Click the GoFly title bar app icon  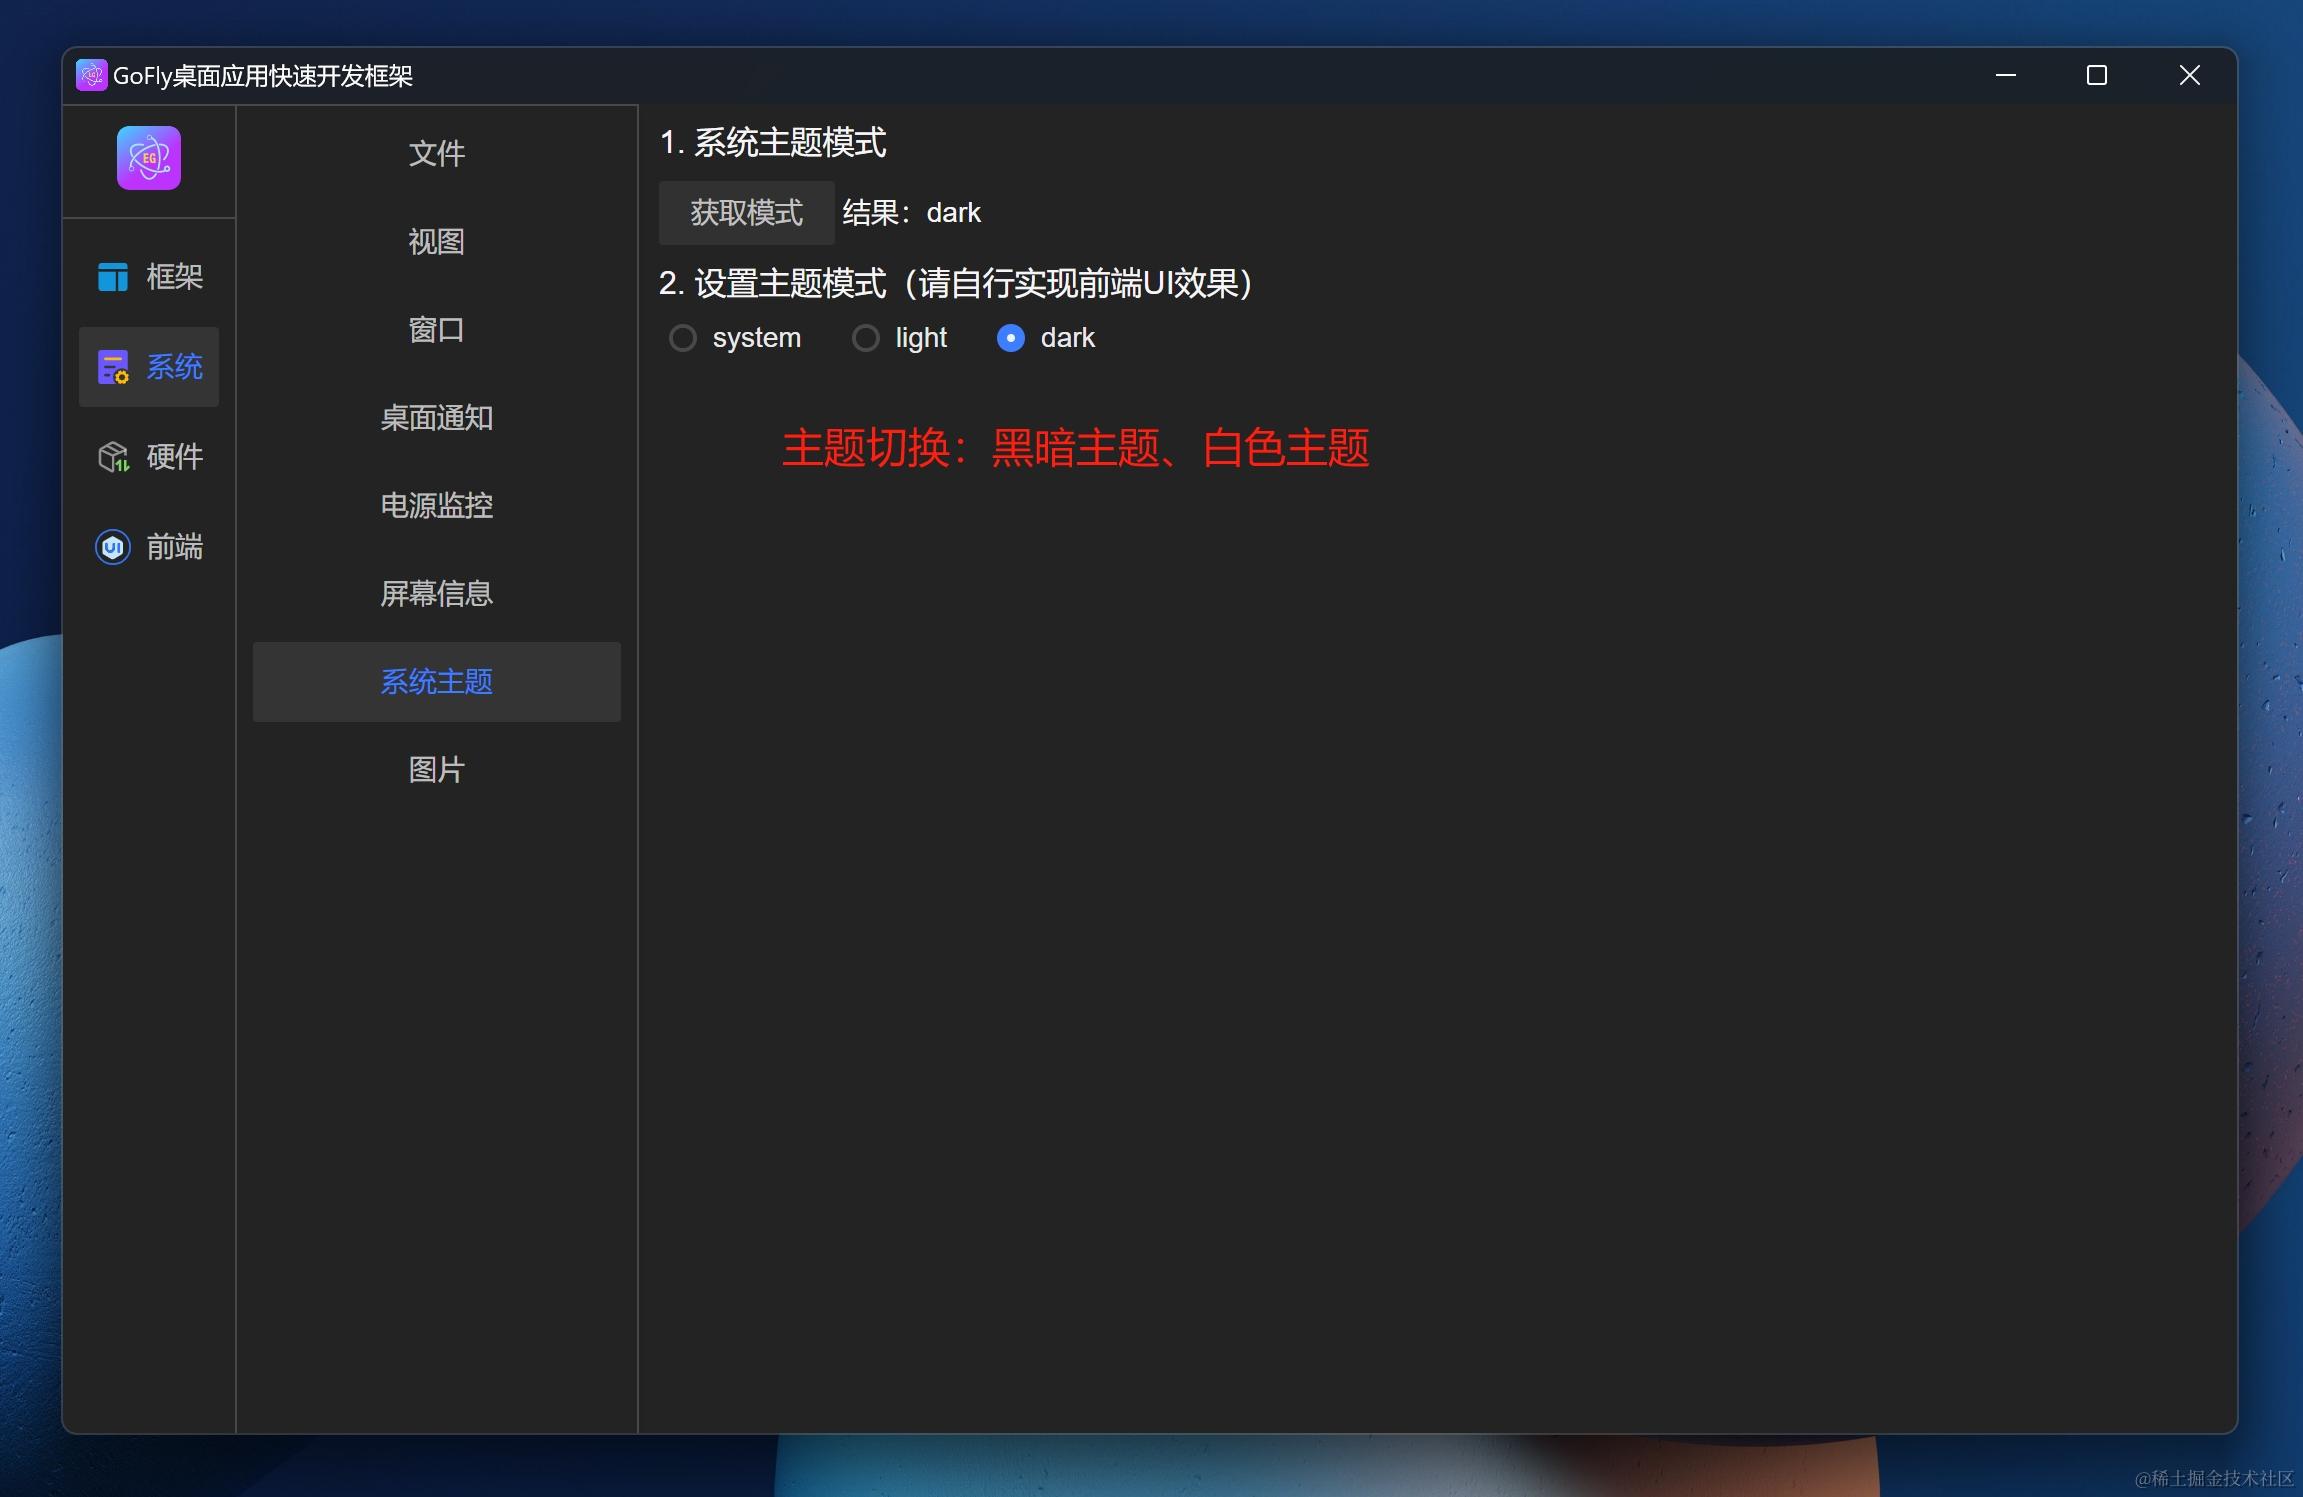point(91,75)
